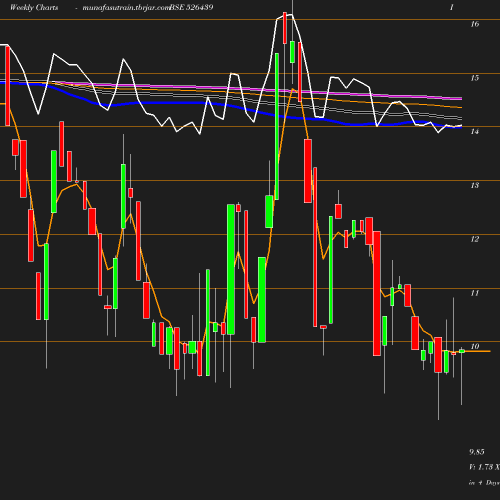Select the price axis label "15"
The width and height of the screenshot is (500, 500).
pyautogui.click(x=475, y=78)
